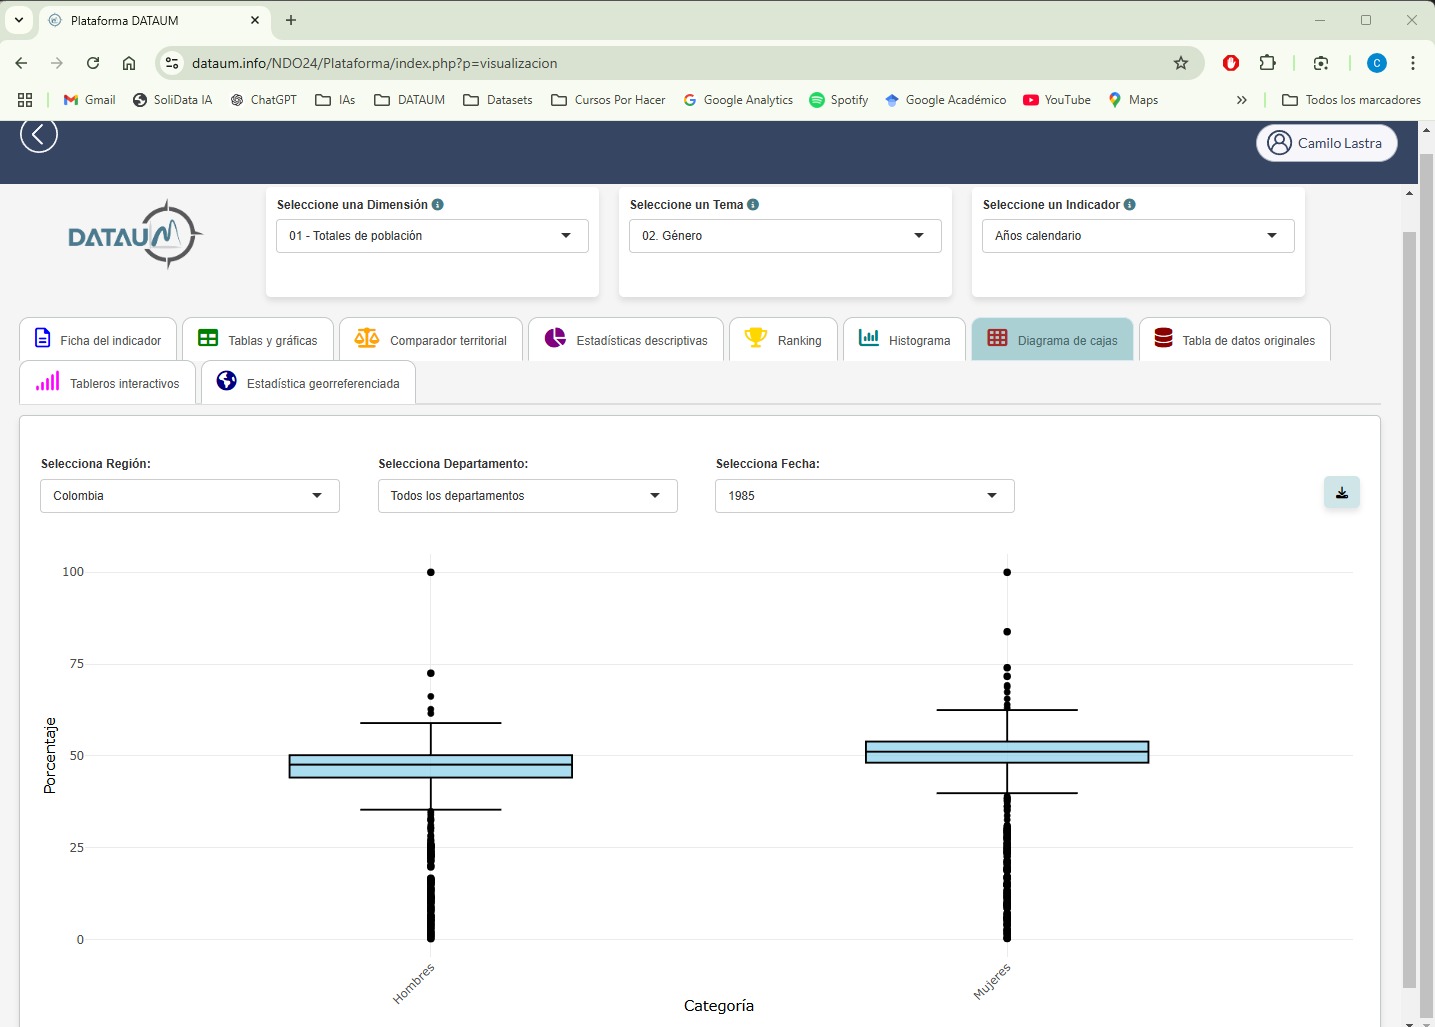Image resolution: width=1435 pixels, height=1027 pixels.
Task: Open the Dimensión dropdown showing Totales de población
Action: pyautogui.click(x=432, y=236)
